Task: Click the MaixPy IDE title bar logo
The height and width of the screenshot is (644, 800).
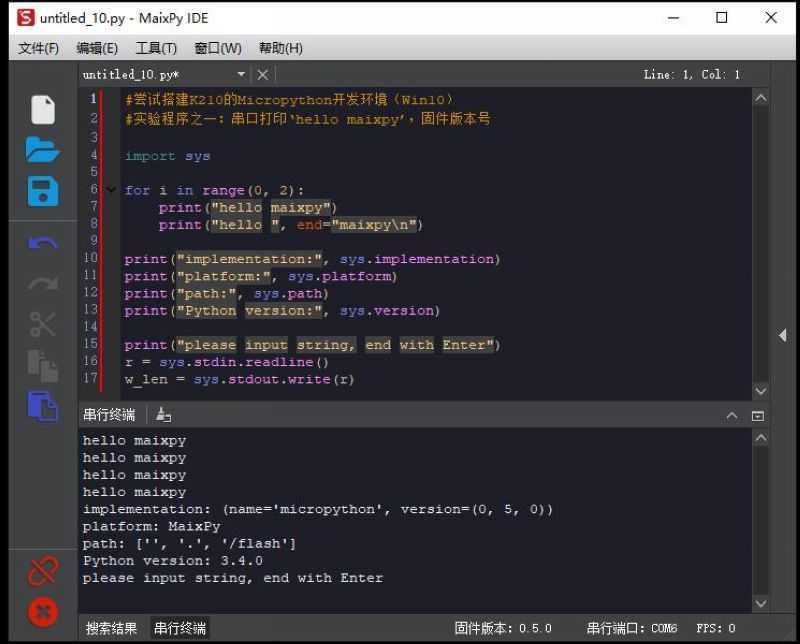Action: click(x=26, y=18)
